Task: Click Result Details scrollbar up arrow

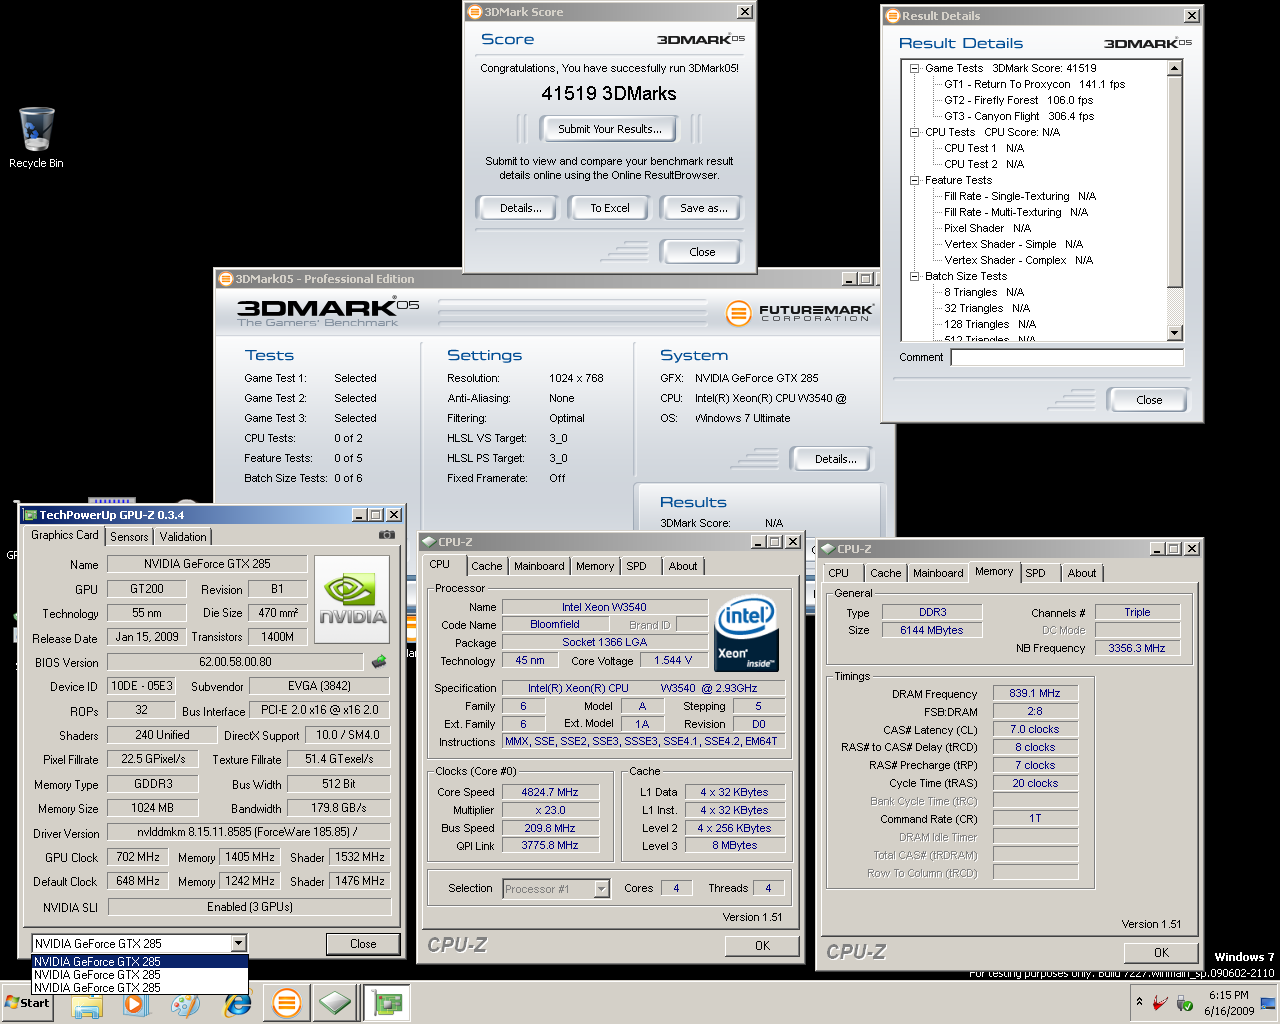Action: (1175, 68)
